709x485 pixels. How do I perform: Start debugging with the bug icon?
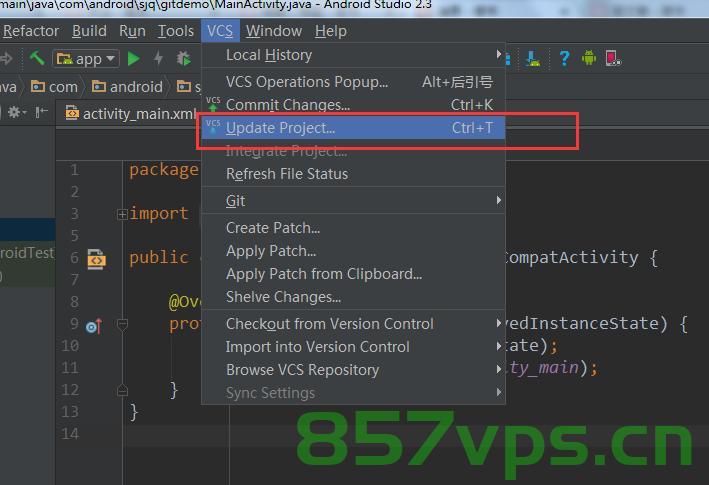[184, 58]
